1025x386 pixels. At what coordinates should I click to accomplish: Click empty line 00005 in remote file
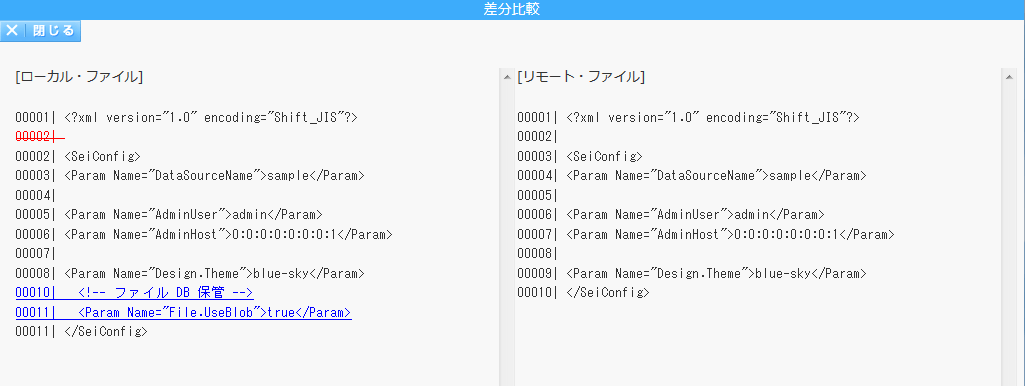[x=537, y=195]
